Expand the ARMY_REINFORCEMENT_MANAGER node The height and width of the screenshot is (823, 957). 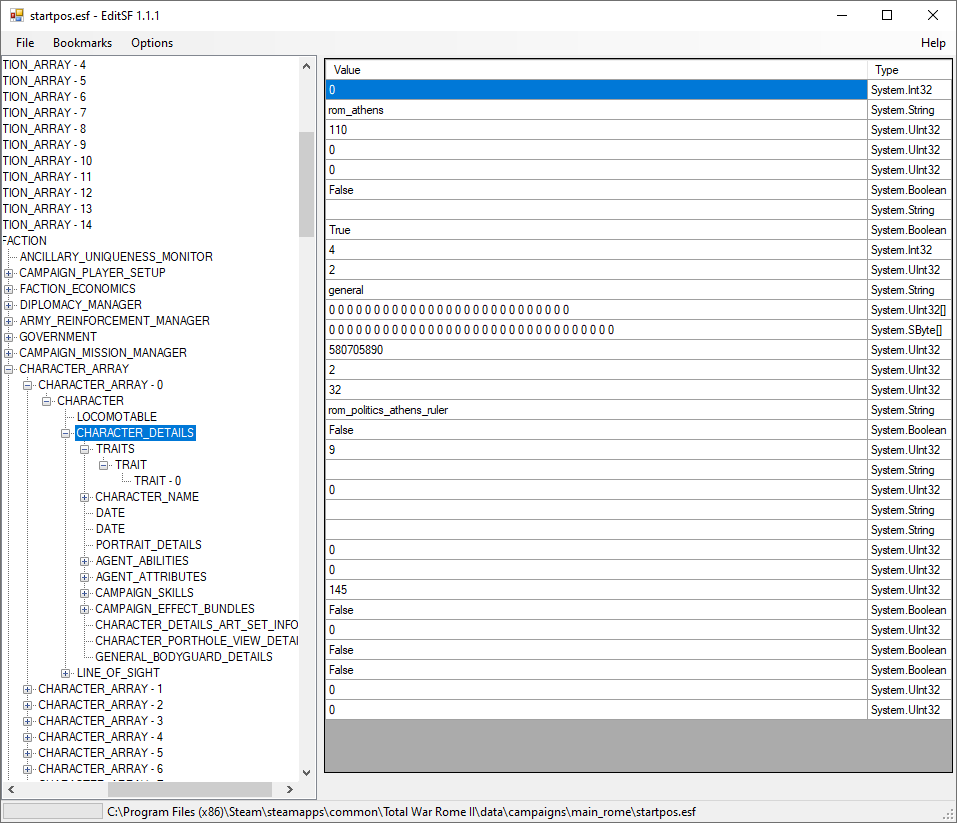tap(9, 321)
